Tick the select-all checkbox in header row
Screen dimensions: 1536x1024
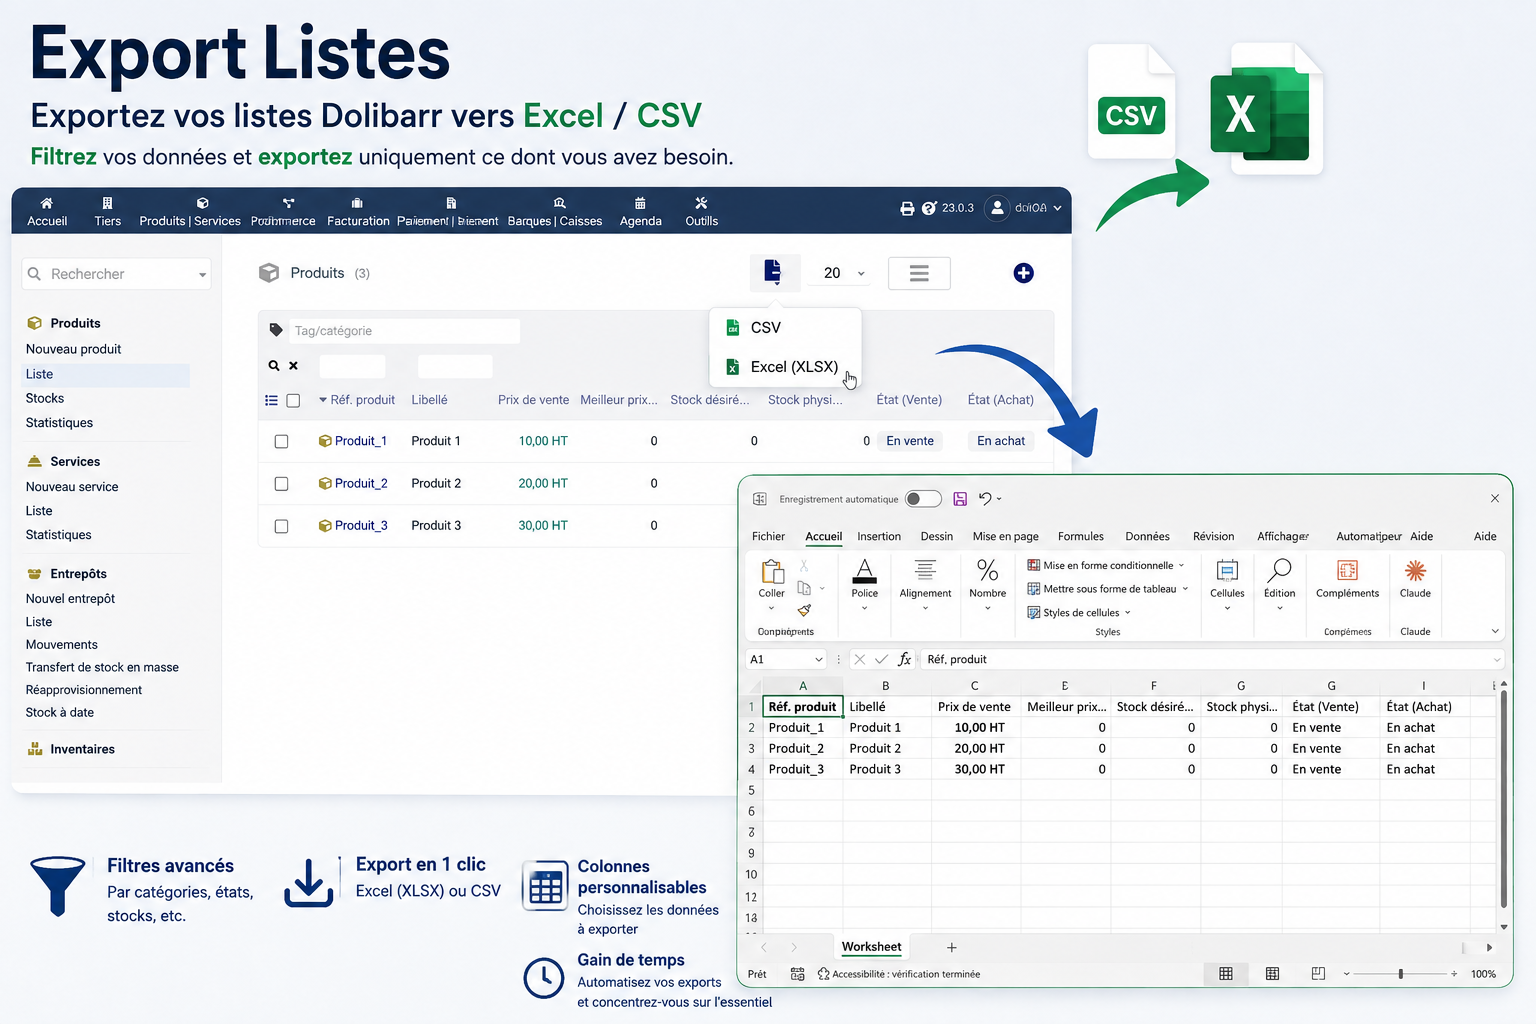293,400
